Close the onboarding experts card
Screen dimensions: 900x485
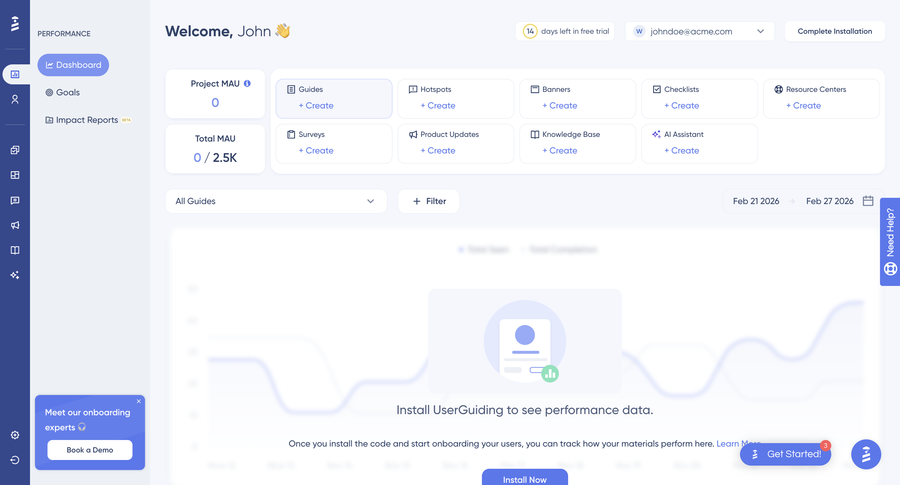(x=138, y=401)
